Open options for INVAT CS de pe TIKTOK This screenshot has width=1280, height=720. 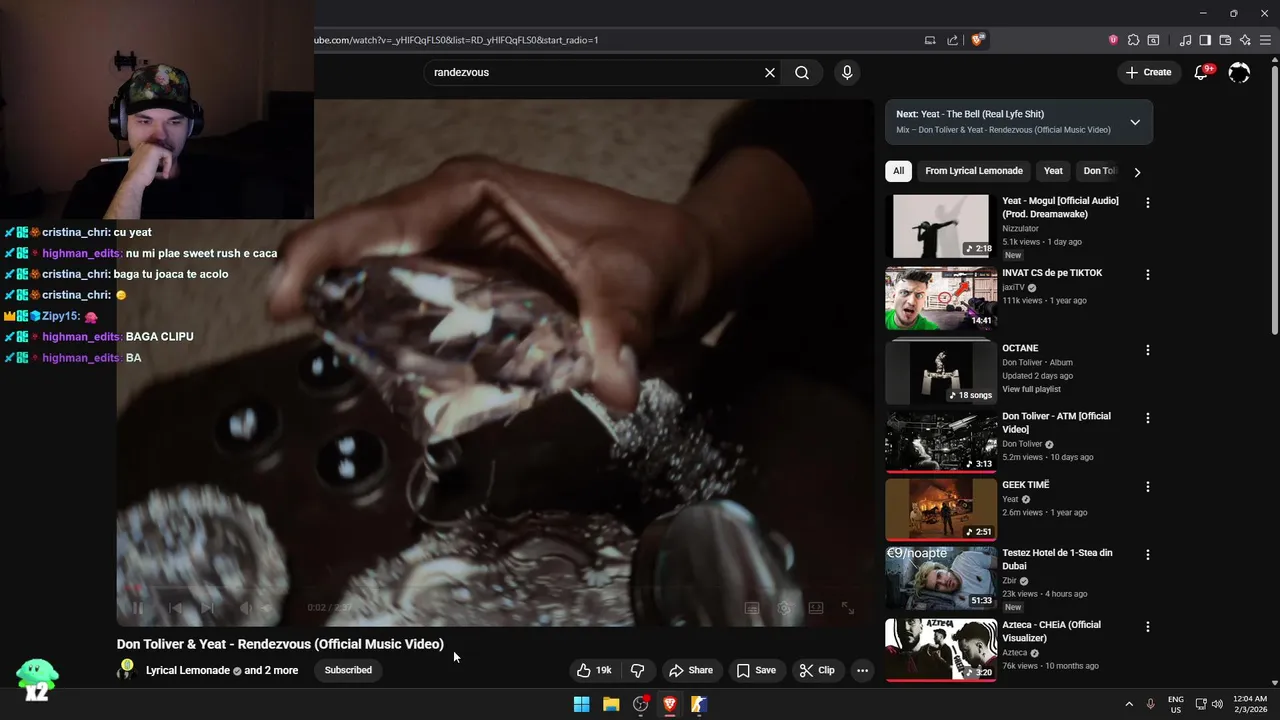click(1148, 275)
